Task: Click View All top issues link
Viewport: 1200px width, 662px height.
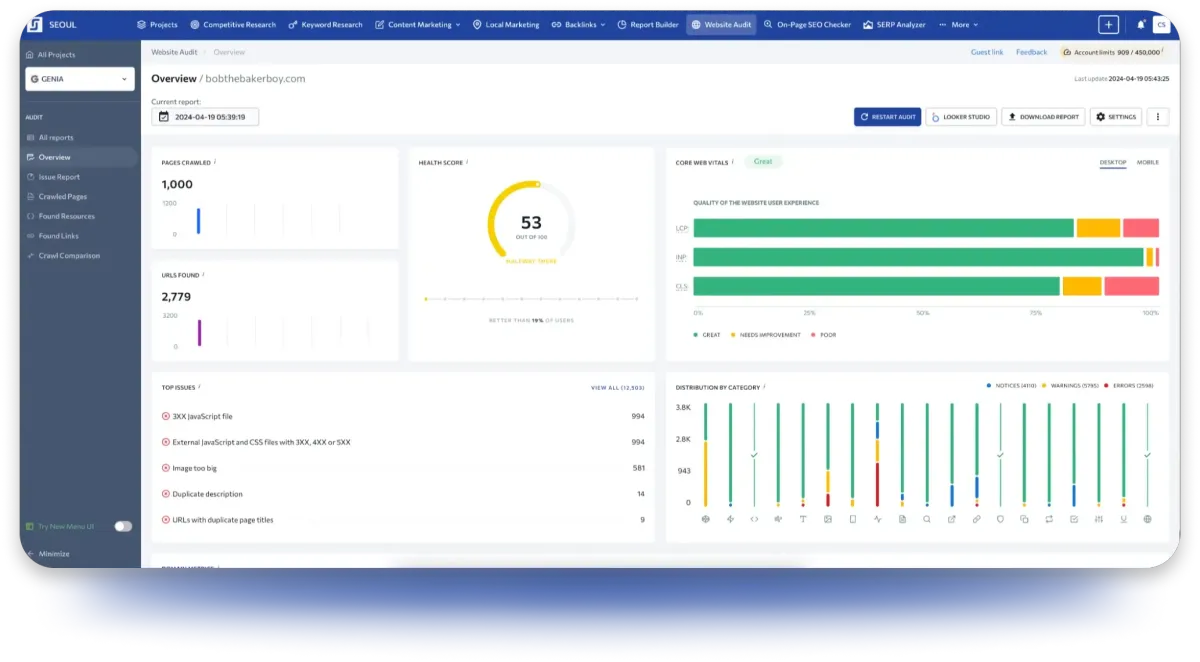Action: [x=618, y=387]
